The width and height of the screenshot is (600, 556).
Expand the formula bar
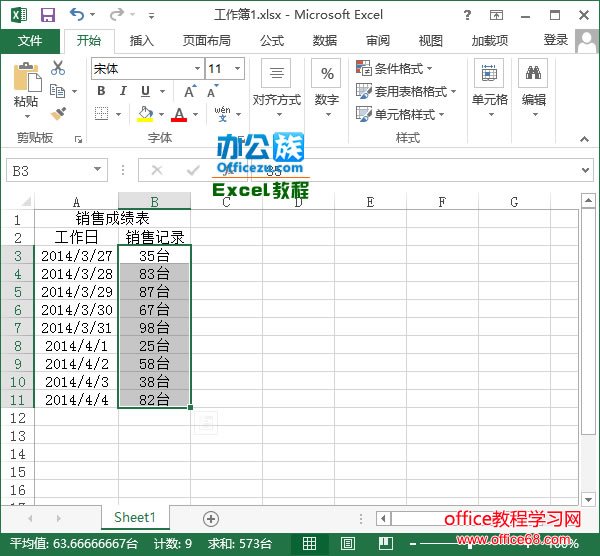pyautogui.click(x=585, y=170)
